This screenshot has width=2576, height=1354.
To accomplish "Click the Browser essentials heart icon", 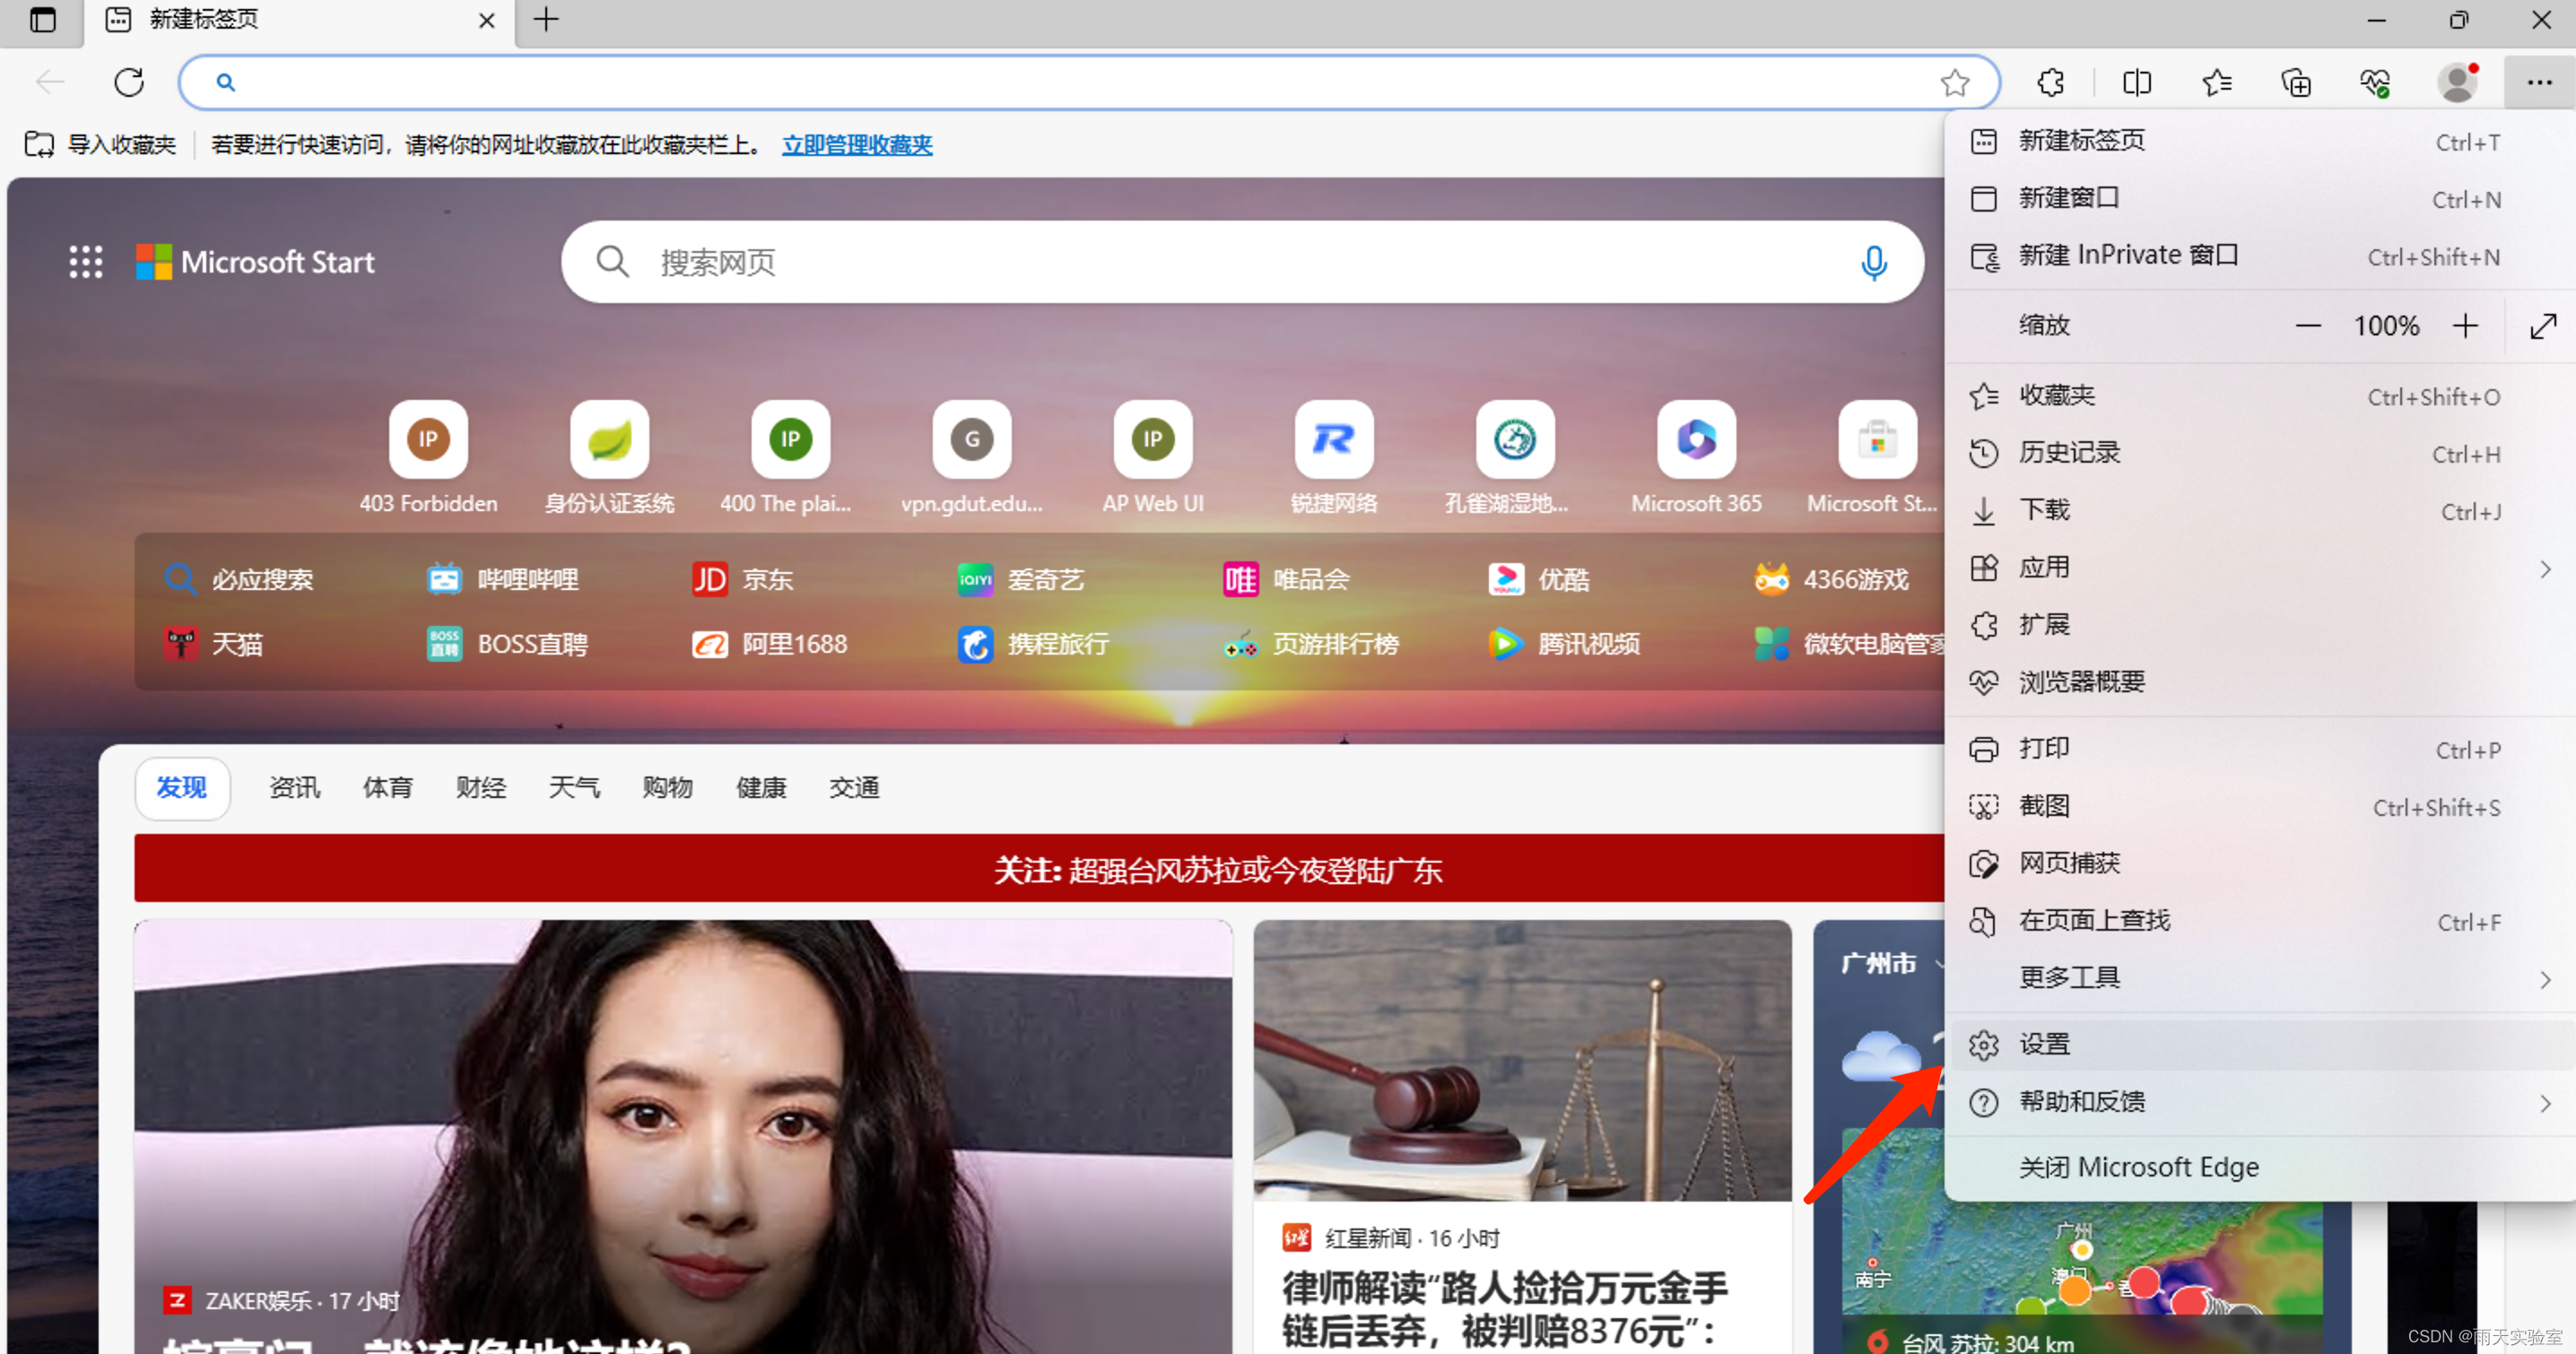I will coord(2375,82).
